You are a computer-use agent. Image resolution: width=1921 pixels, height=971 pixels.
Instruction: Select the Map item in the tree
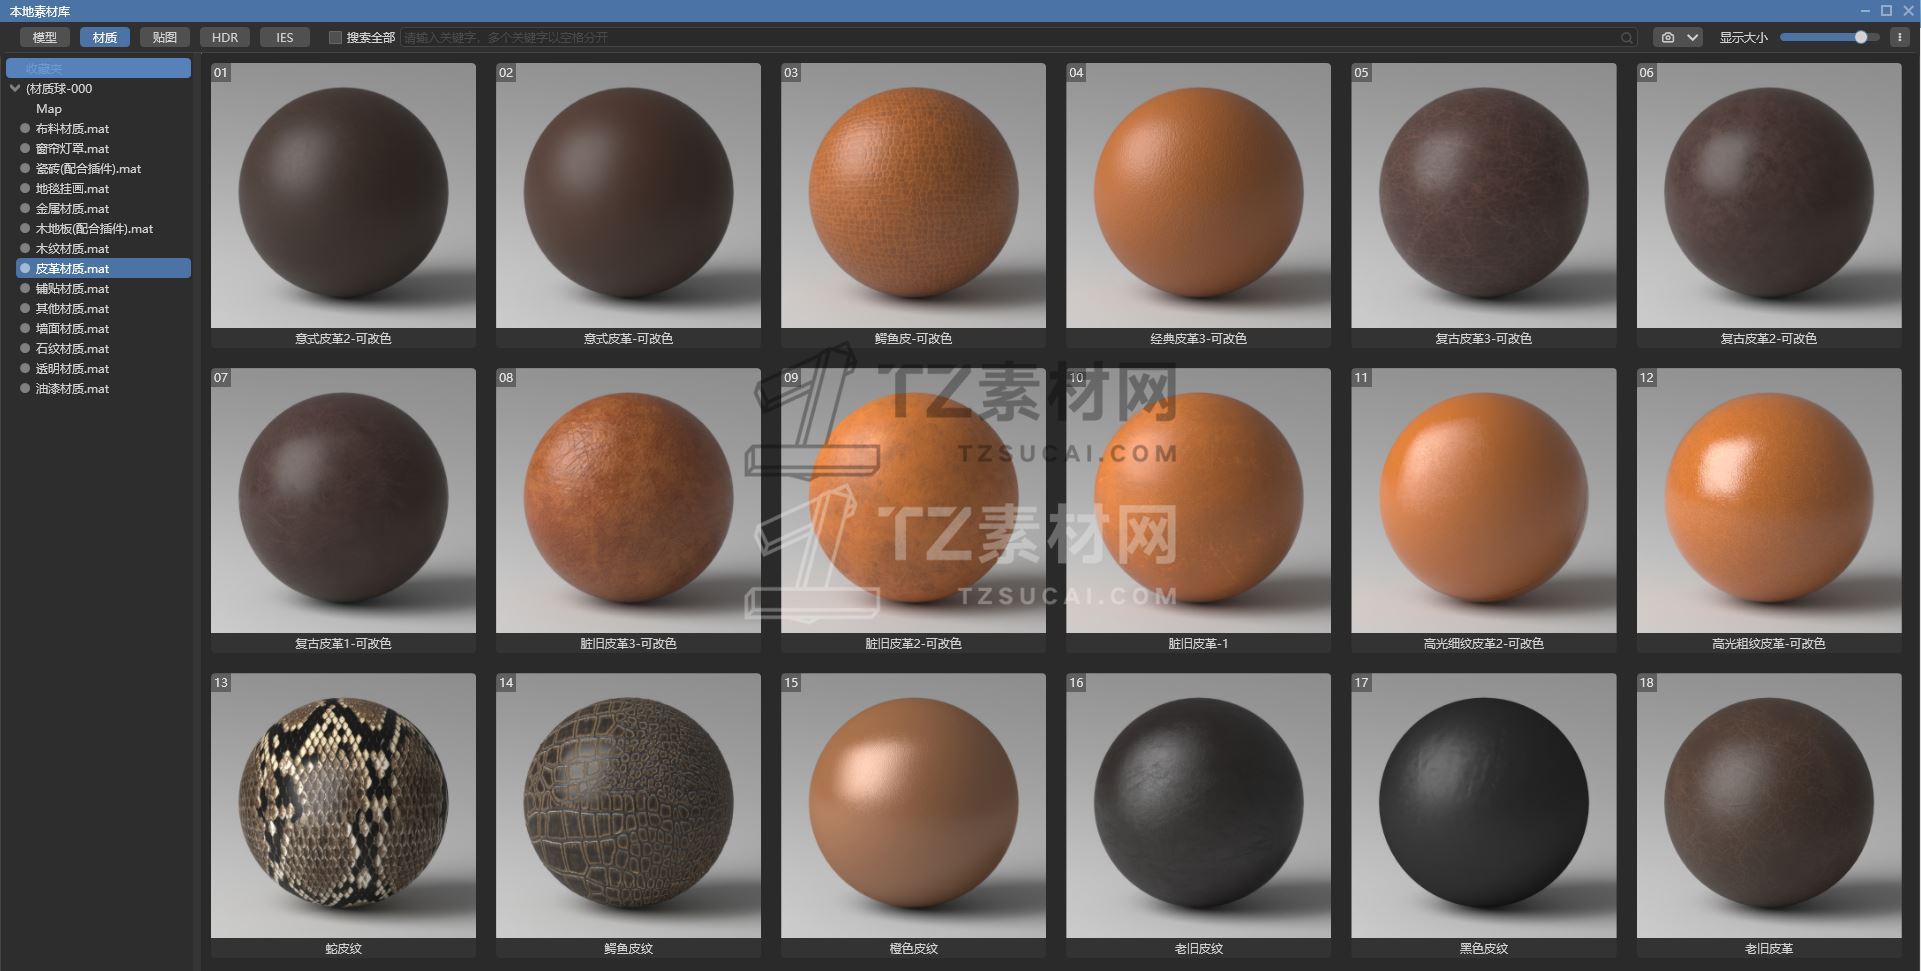tap(49, 108)
